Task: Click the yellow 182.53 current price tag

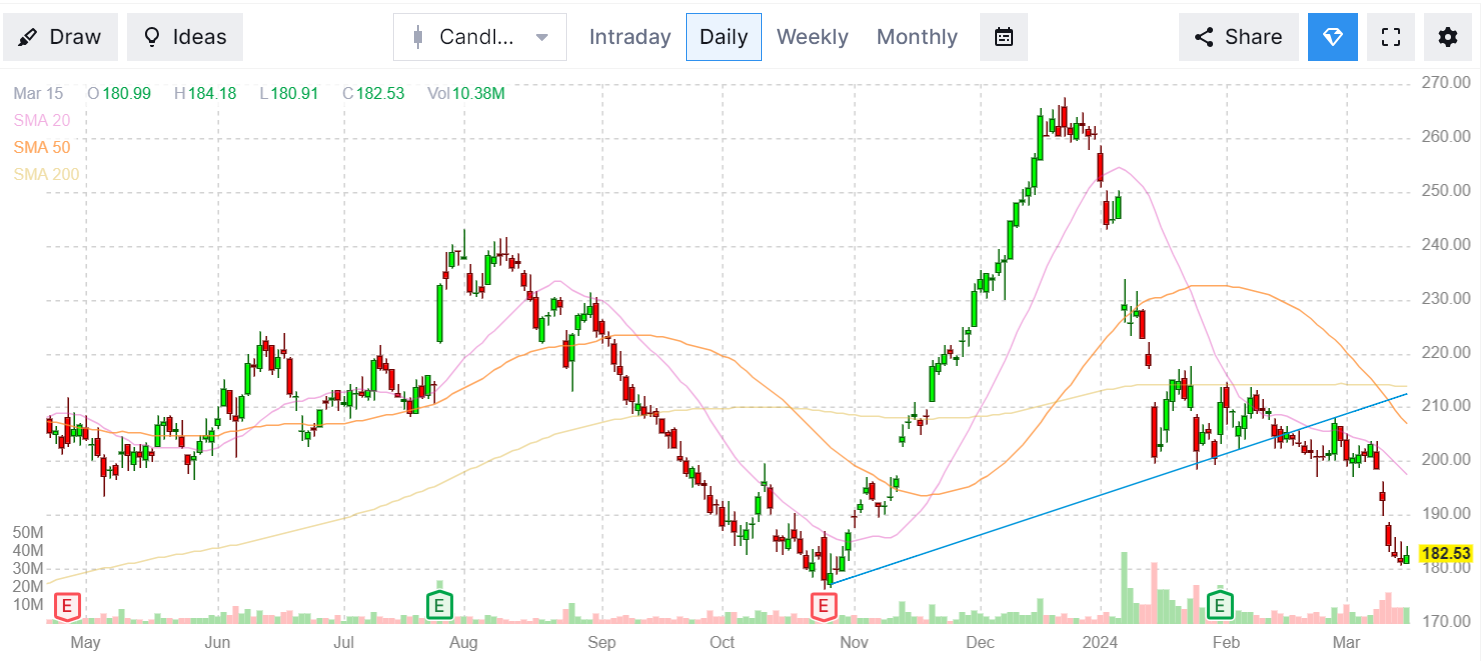Action: point(1445,553)
